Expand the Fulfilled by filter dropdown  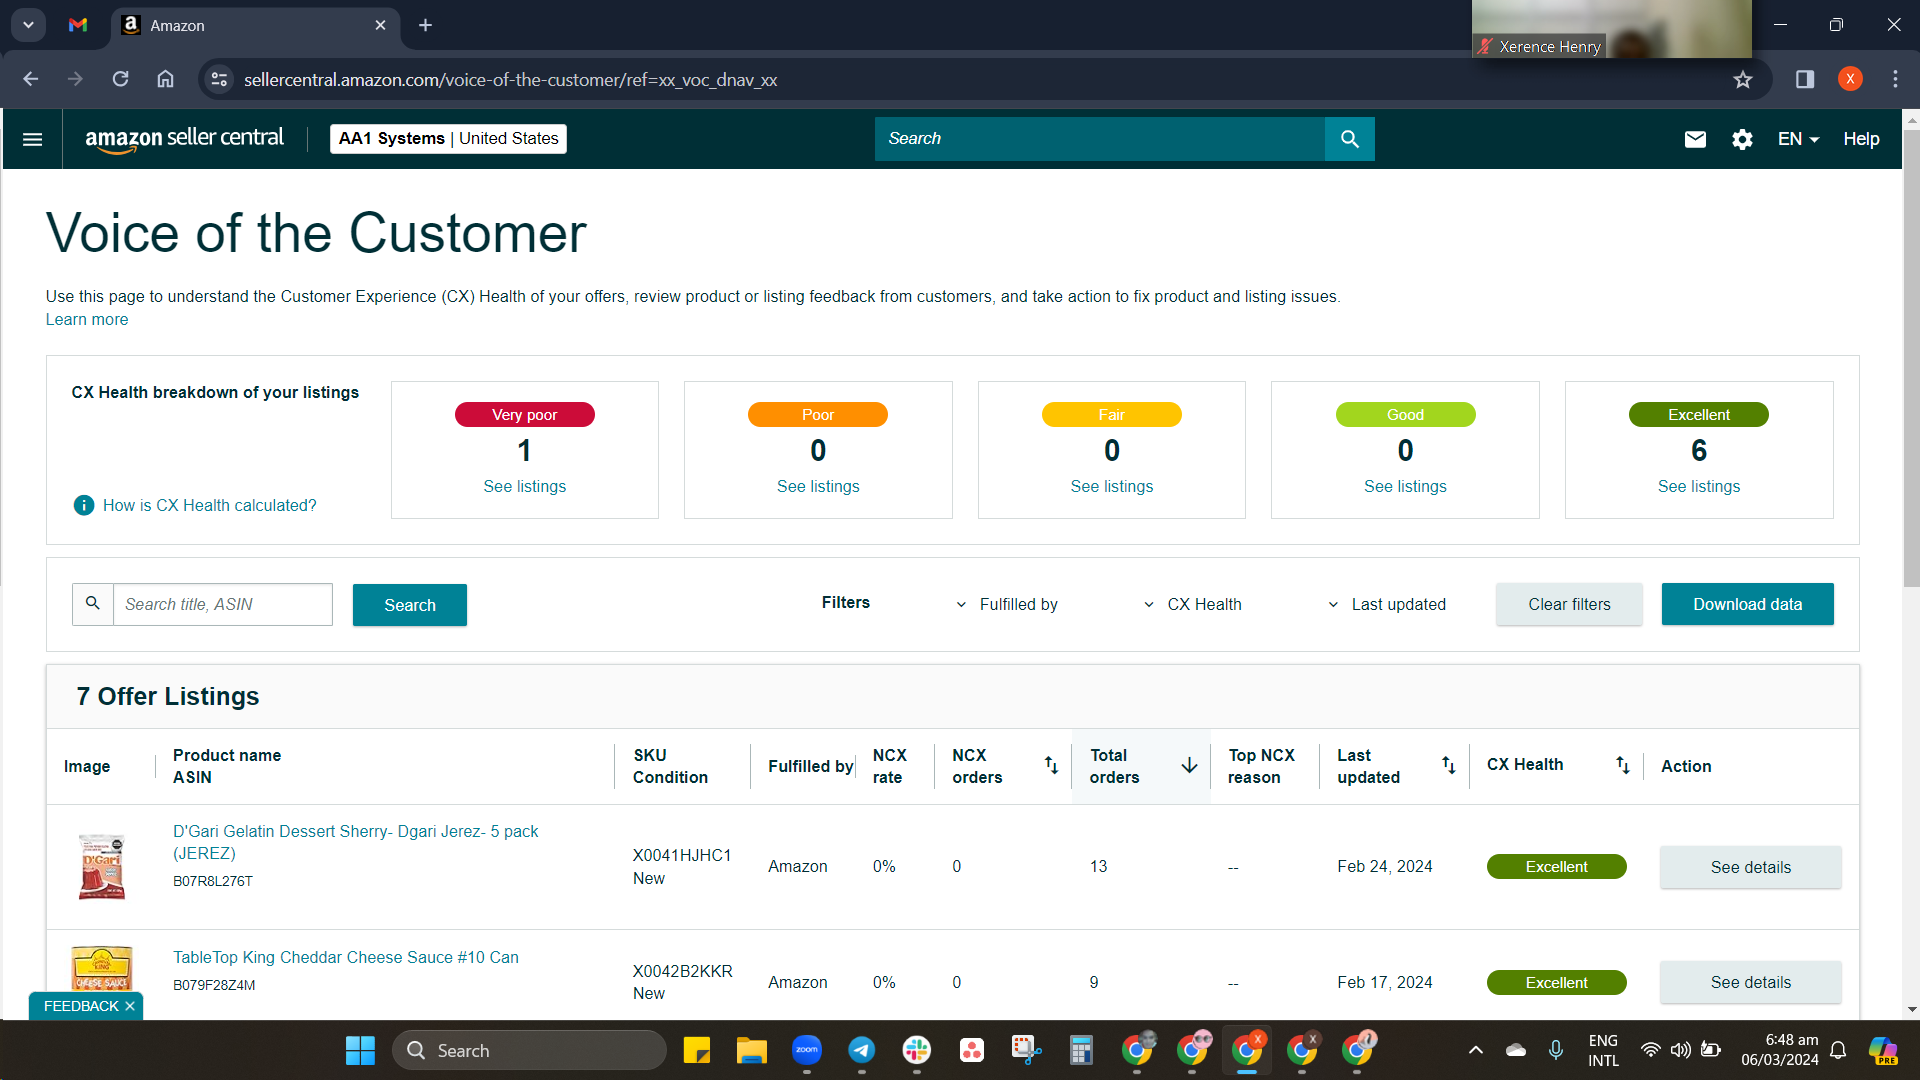tap(1007, 604)
